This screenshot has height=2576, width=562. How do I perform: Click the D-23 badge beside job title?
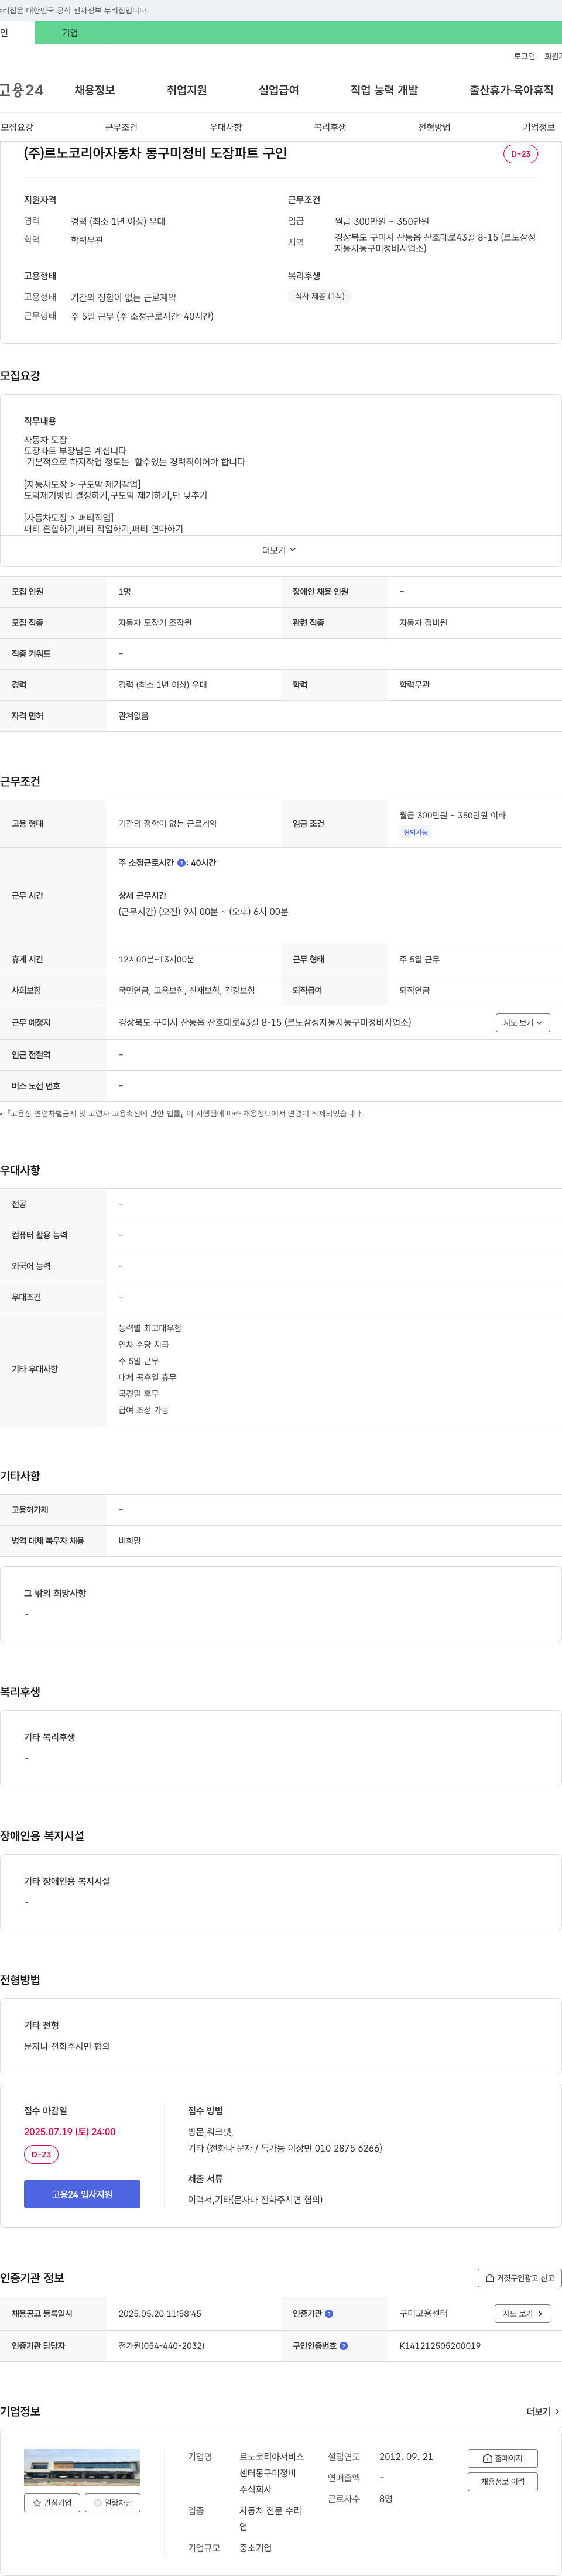click(520, 154)
